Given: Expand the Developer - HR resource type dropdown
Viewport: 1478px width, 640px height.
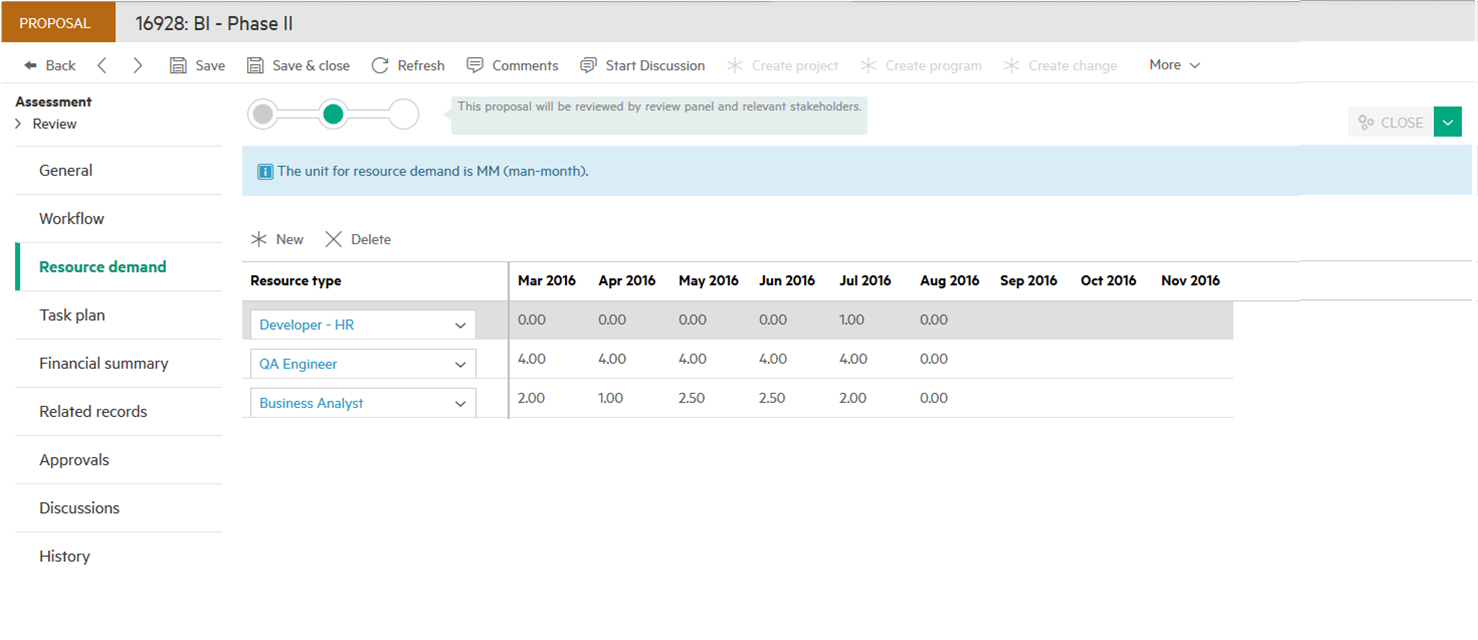Looking at the screenshot, I should coord(460,326).
